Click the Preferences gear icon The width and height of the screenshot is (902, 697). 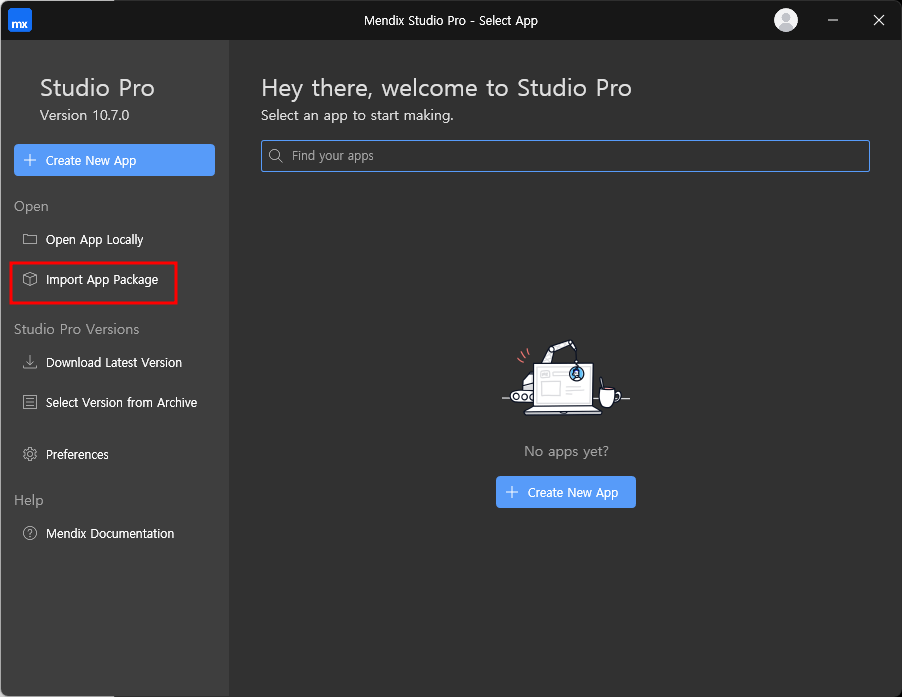[30, 454]
